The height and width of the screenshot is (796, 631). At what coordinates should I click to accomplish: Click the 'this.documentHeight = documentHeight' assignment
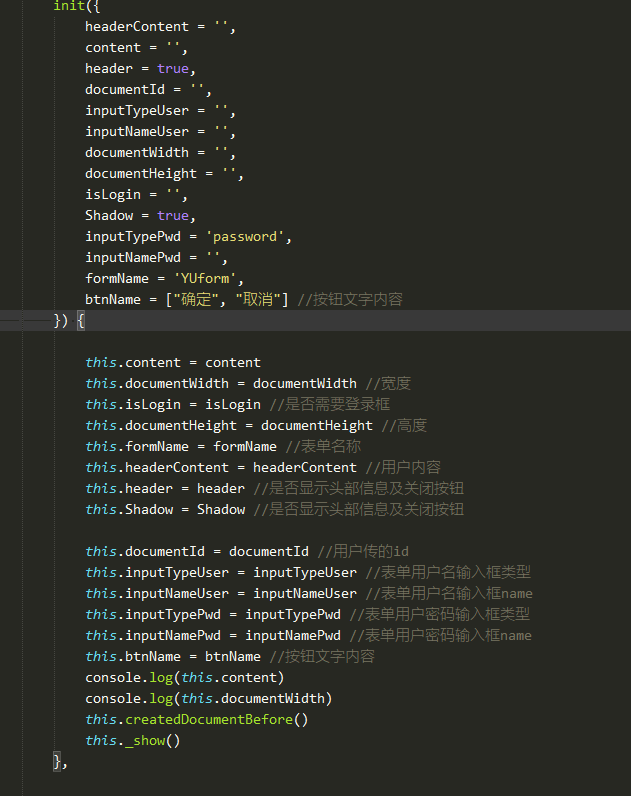tap(228, 425)
